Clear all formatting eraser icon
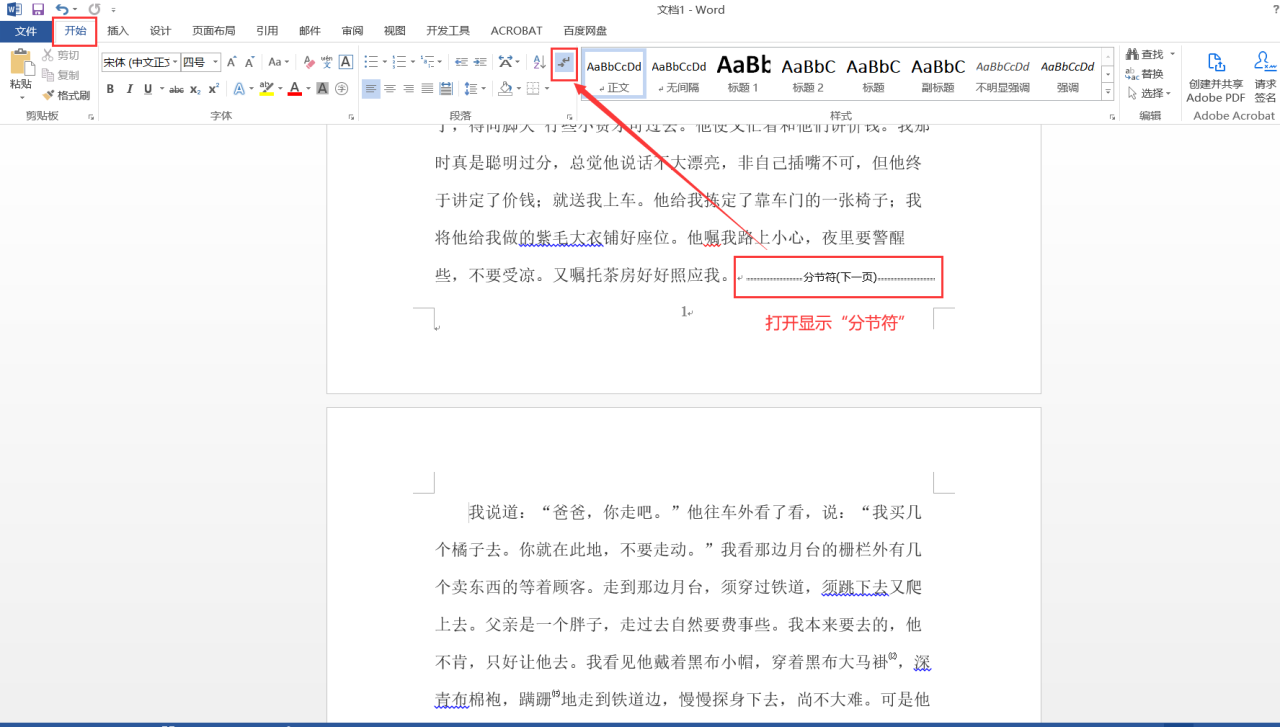 [x=309, y=62]
